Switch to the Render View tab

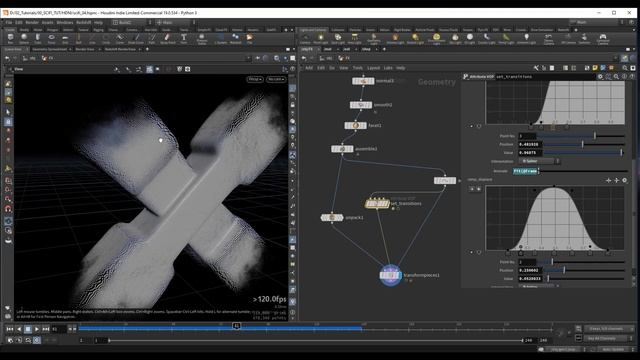(85, 49)
